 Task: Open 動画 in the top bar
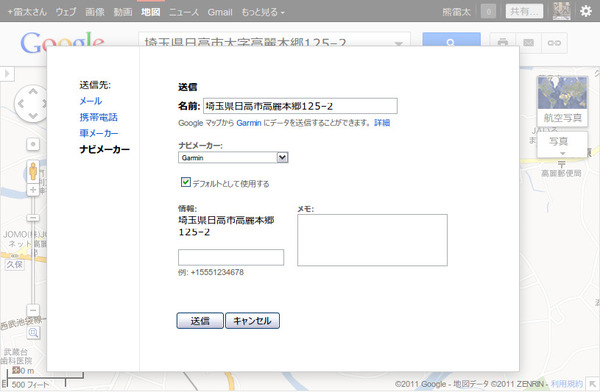tap(123, 12)
